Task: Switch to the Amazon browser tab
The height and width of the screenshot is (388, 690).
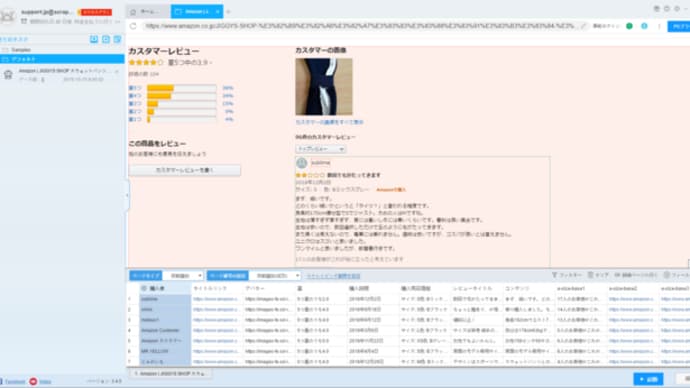Action: click(197, 11)
